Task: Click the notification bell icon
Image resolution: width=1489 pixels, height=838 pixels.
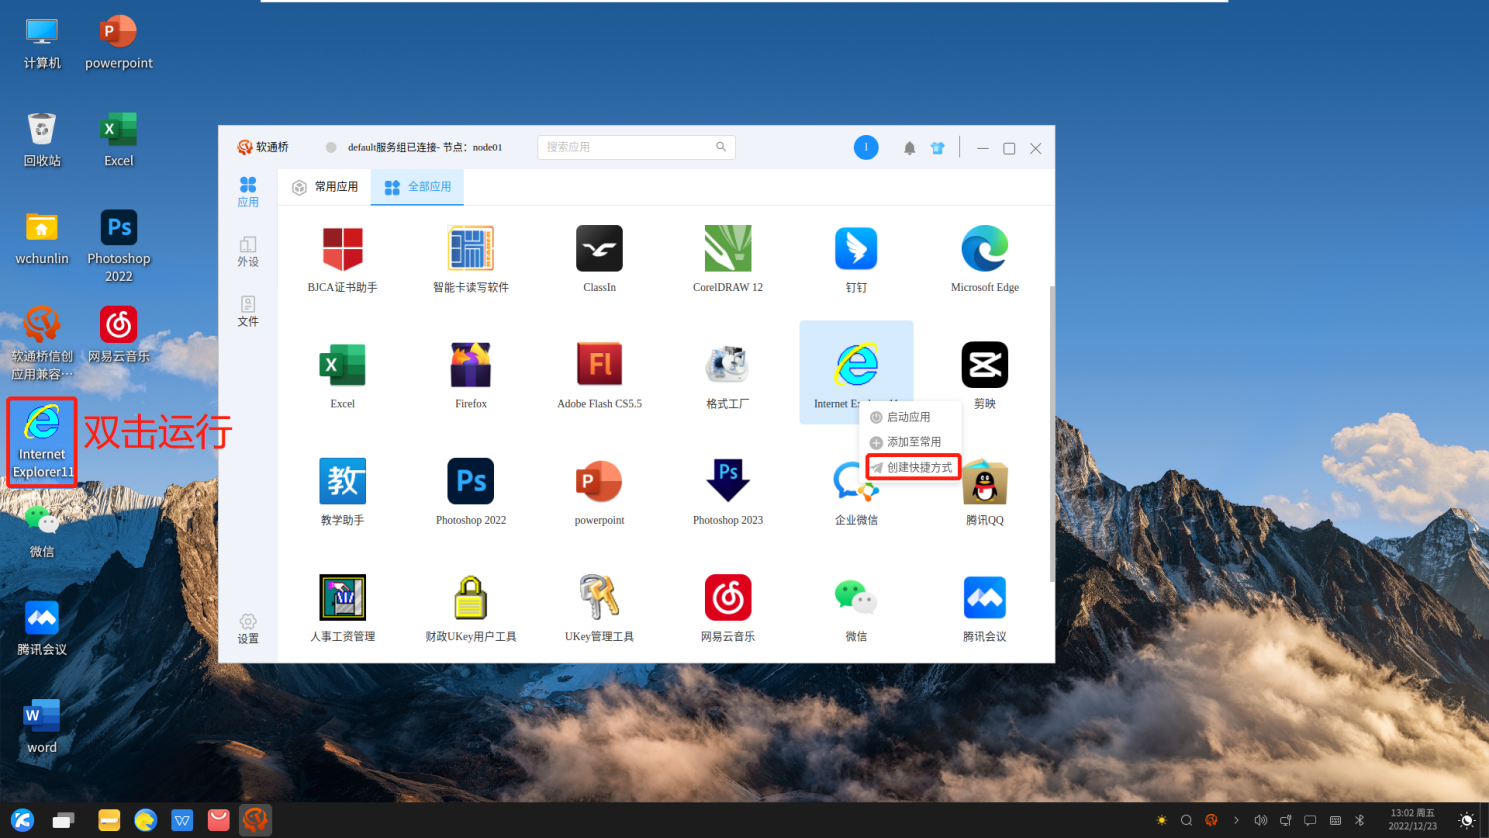Action: (x=909, y=148)
